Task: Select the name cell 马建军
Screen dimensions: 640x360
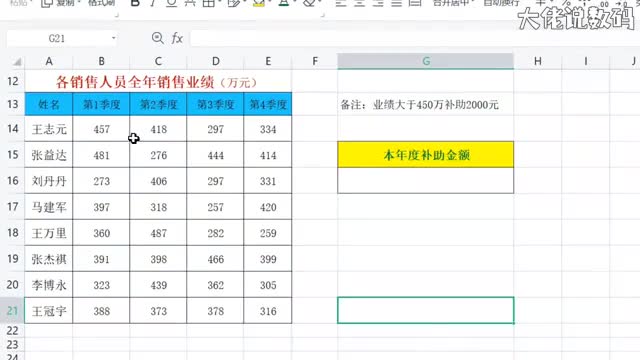Action: pos(49,207)
